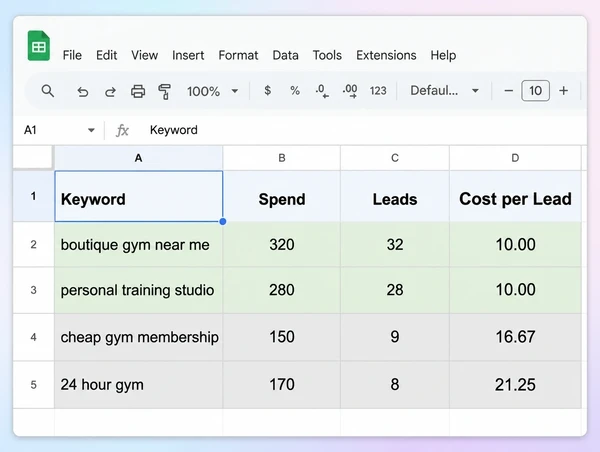Print the spreadsheet

[138, 91]
